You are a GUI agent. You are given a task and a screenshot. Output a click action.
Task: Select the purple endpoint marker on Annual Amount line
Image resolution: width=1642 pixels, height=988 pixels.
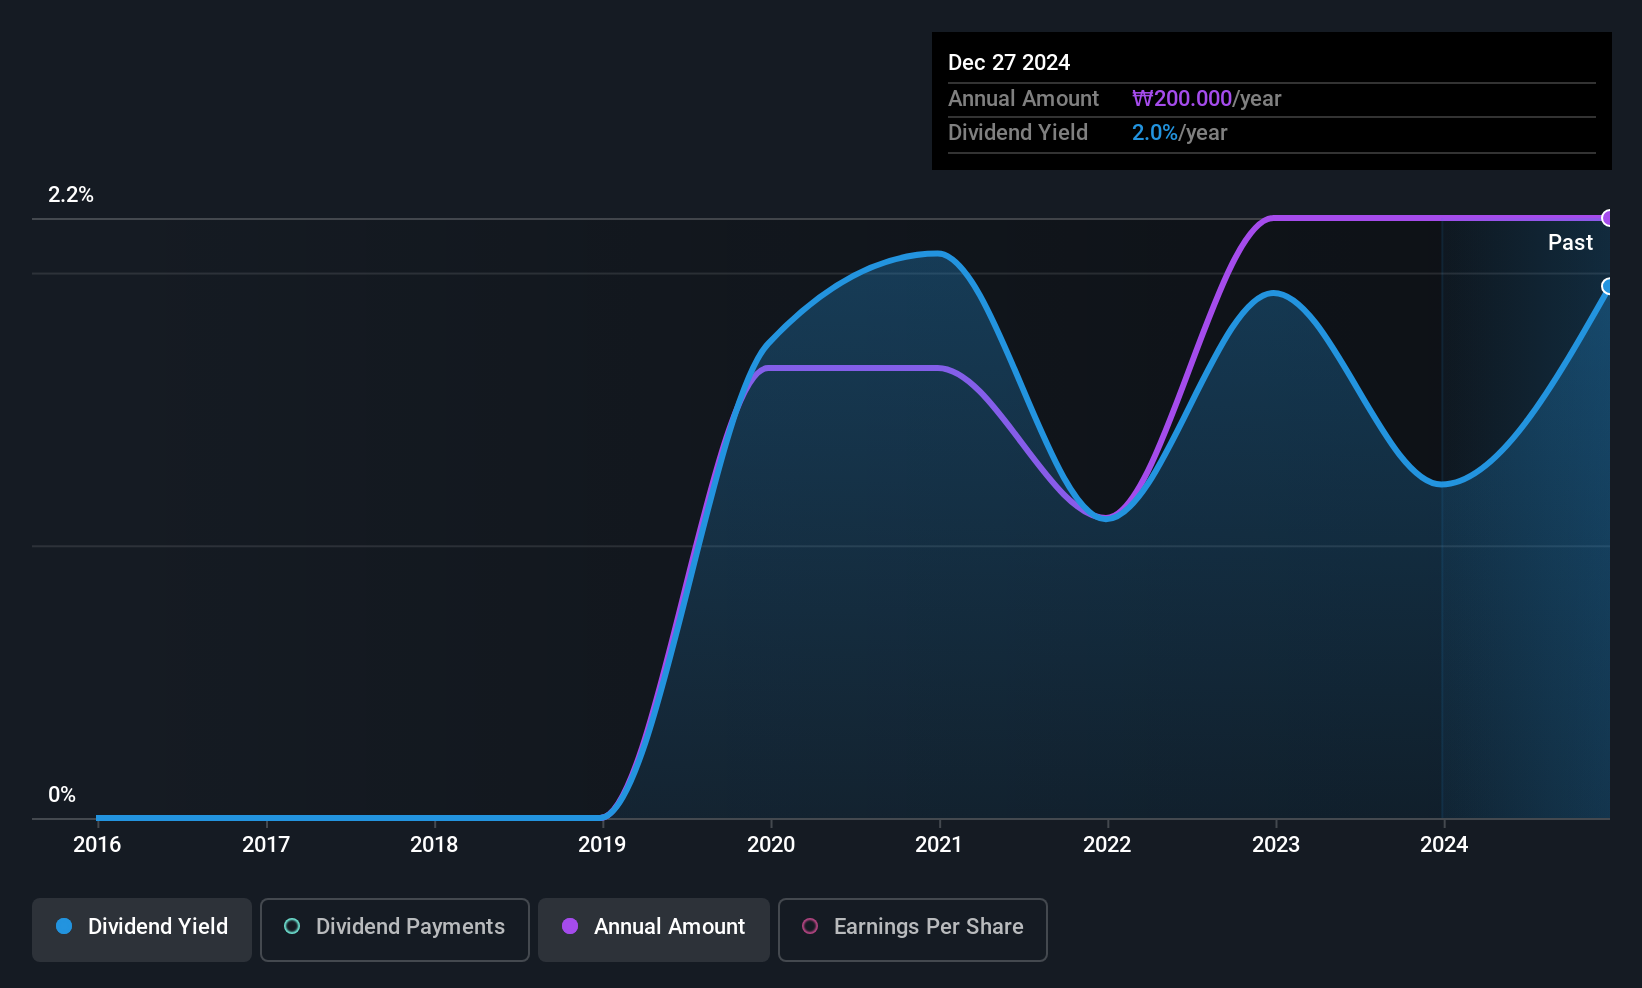(x=1607, y=218)
